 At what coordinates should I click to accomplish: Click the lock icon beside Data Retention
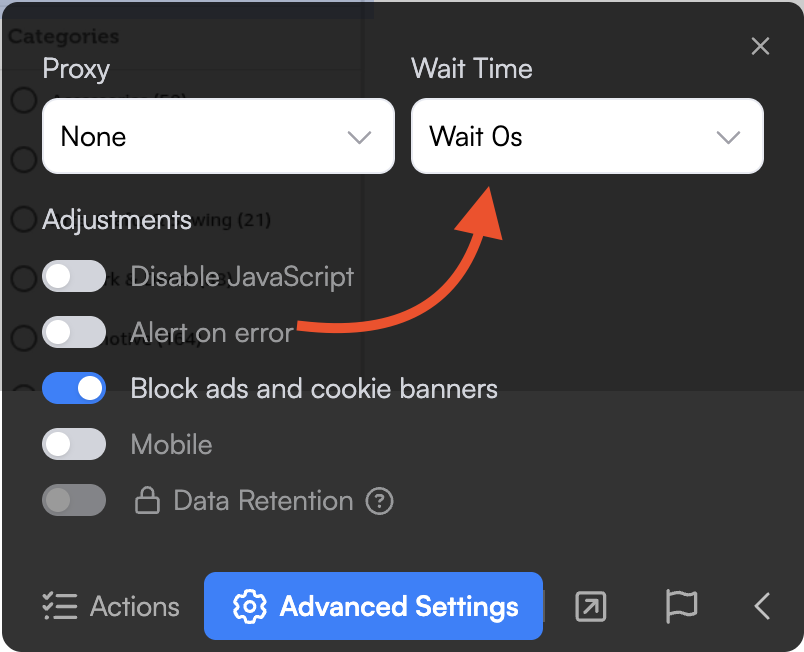tap(148, 501)
